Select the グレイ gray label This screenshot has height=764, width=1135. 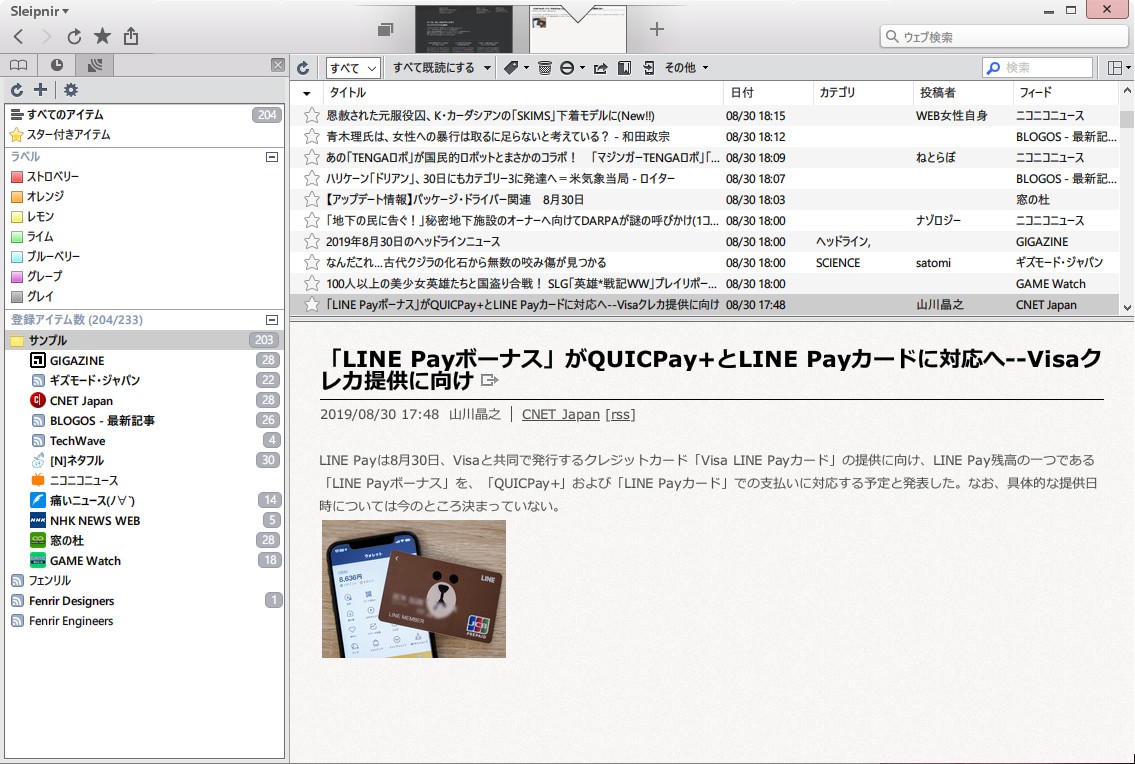click(x=145, y=296)
